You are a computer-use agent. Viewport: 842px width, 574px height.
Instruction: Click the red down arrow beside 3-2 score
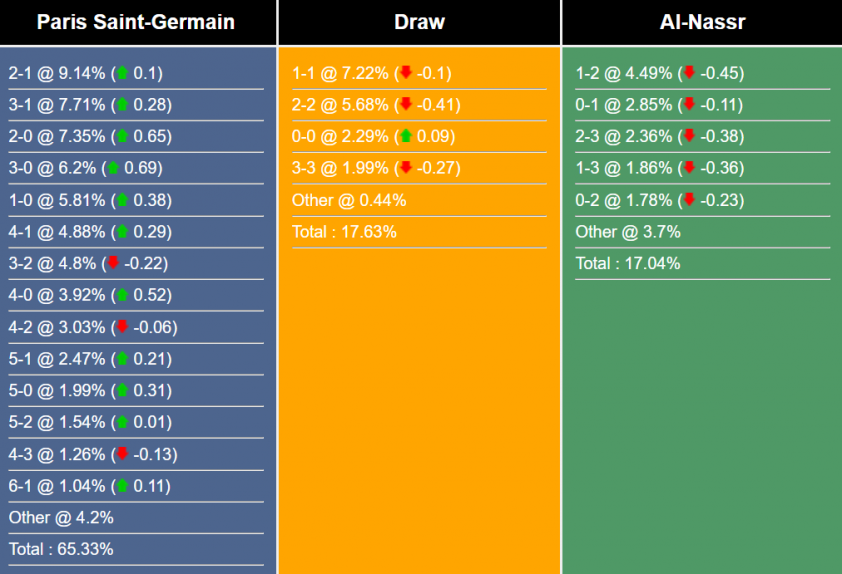click(113, 264)
